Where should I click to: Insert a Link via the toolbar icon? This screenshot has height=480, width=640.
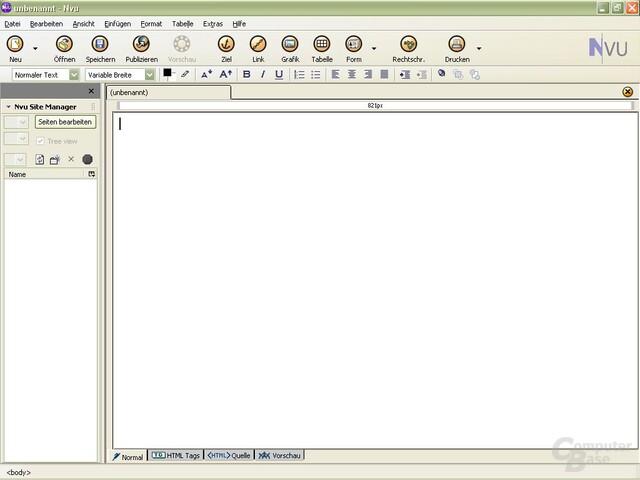[x=258, y=44]
